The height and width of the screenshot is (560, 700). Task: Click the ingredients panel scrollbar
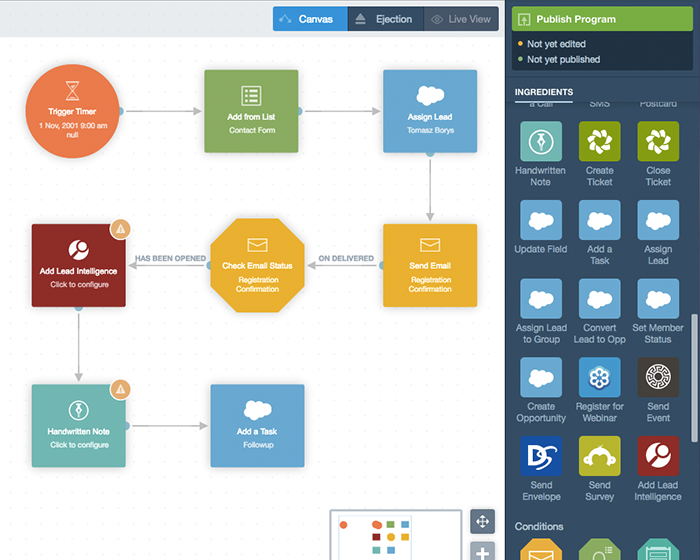click(694, 378)
